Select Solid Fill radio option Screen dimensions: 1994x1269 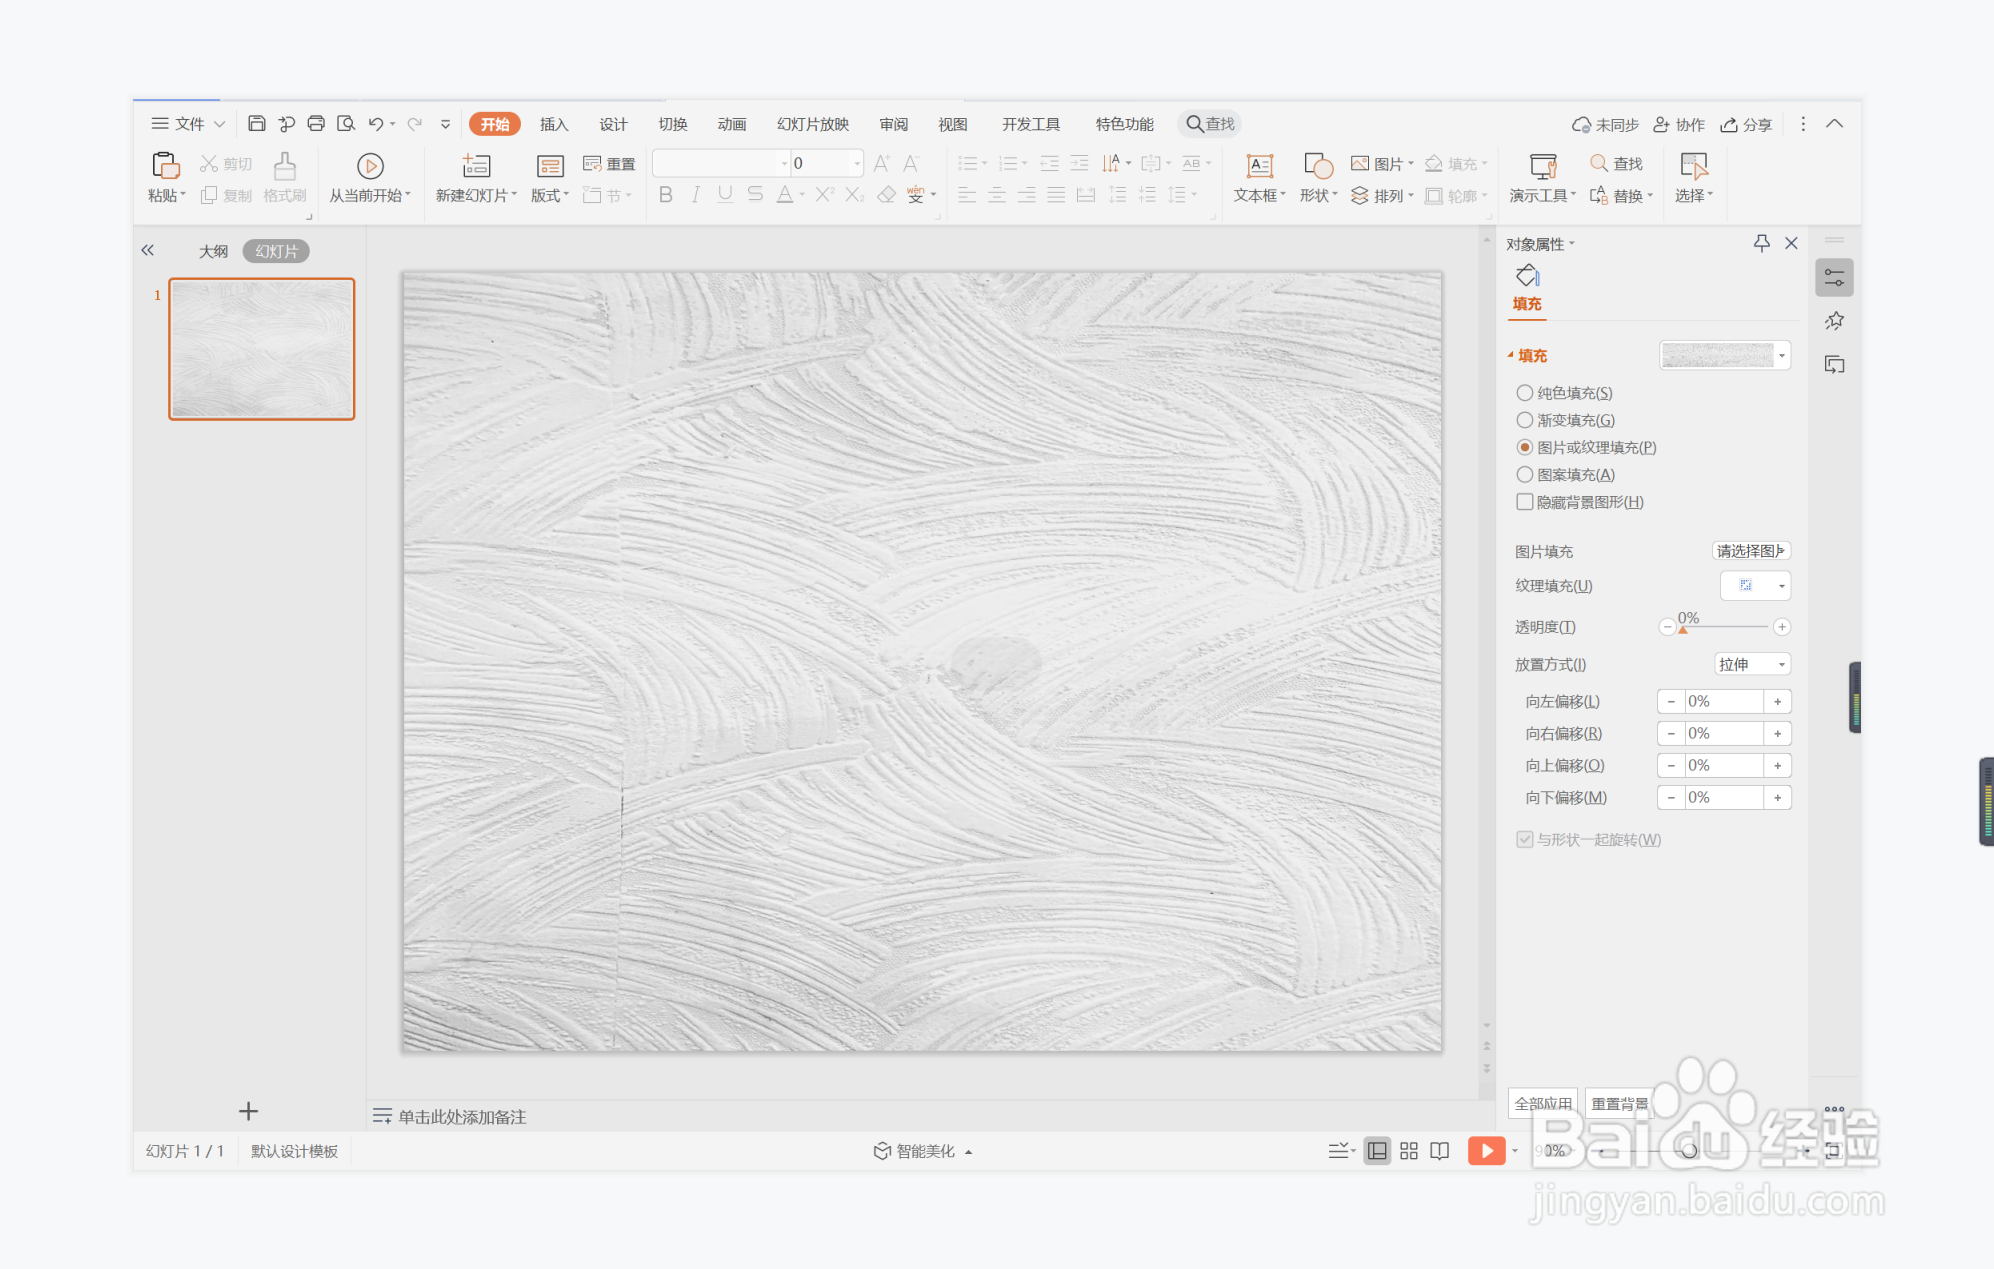[x=1524, y=393]
